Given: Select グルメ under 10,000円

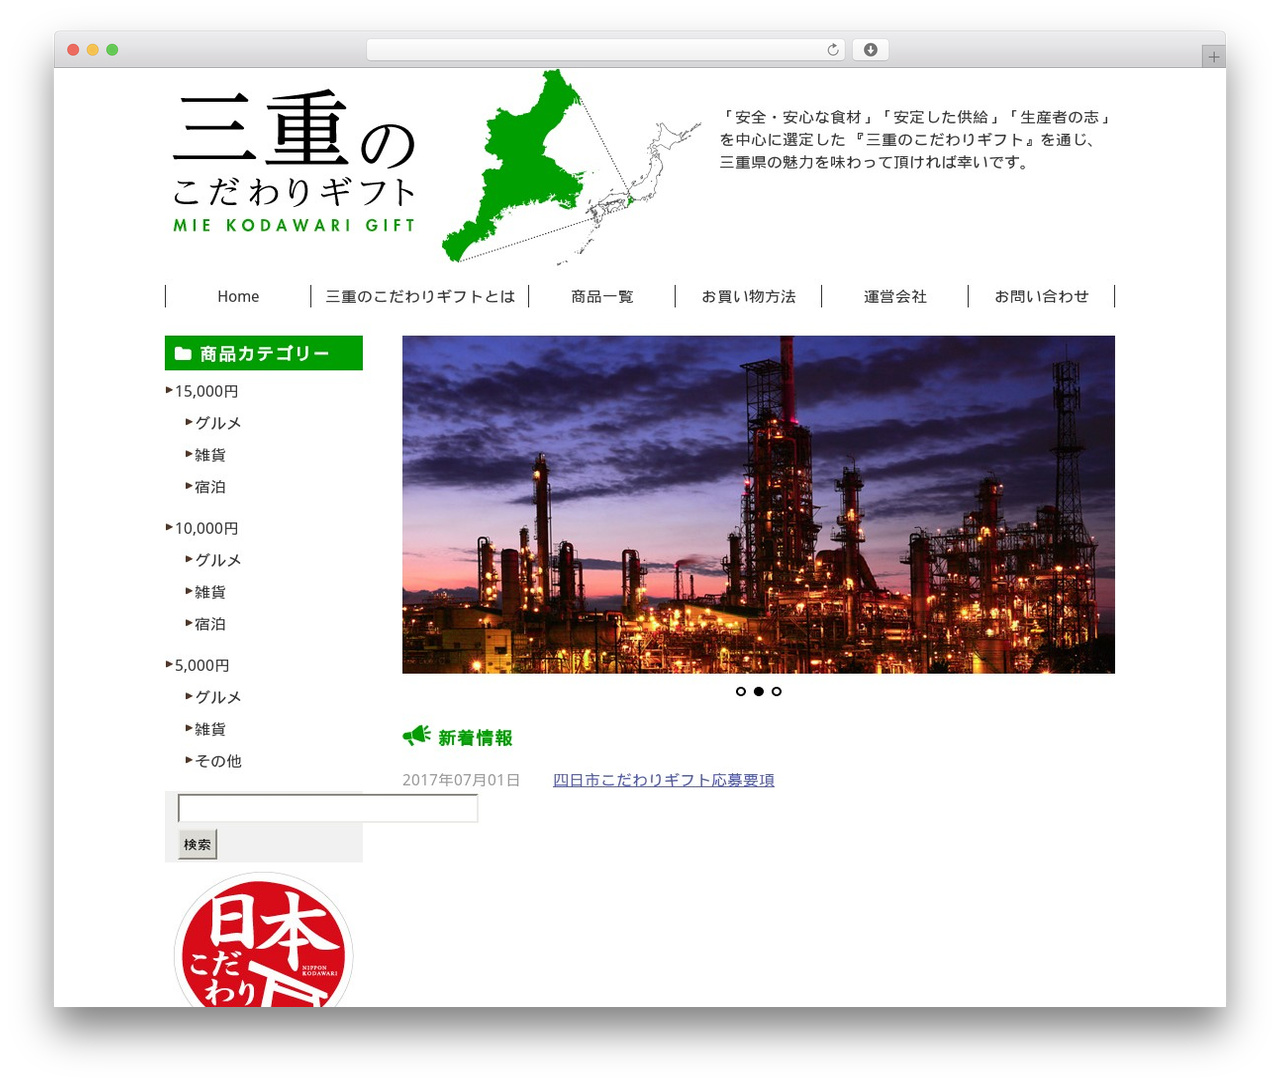Looking at the screenshot, I should coord(218,560).
